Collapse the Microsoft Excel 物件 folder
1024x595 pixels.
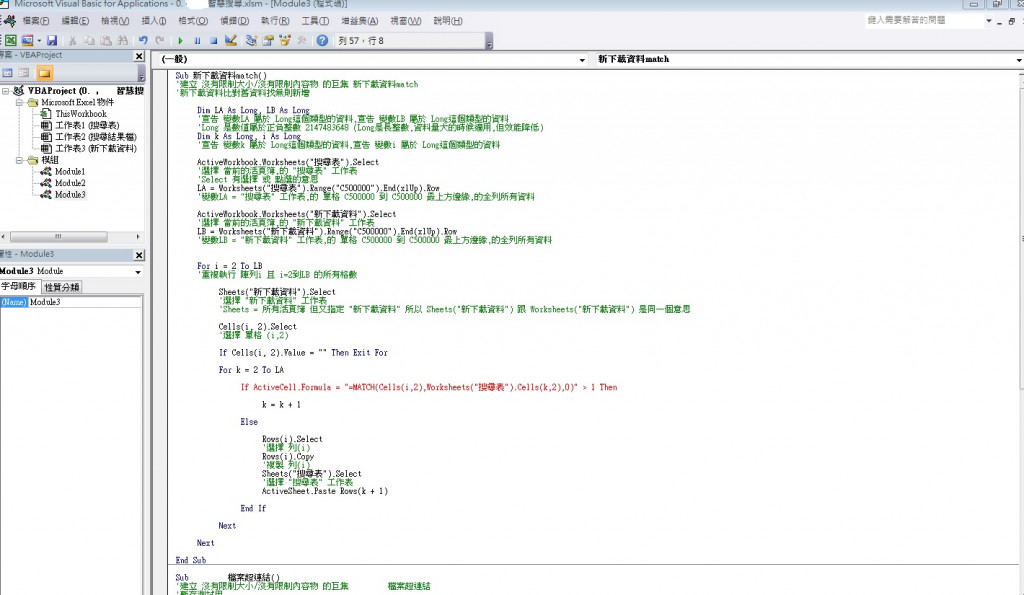(x=19, y=103)
